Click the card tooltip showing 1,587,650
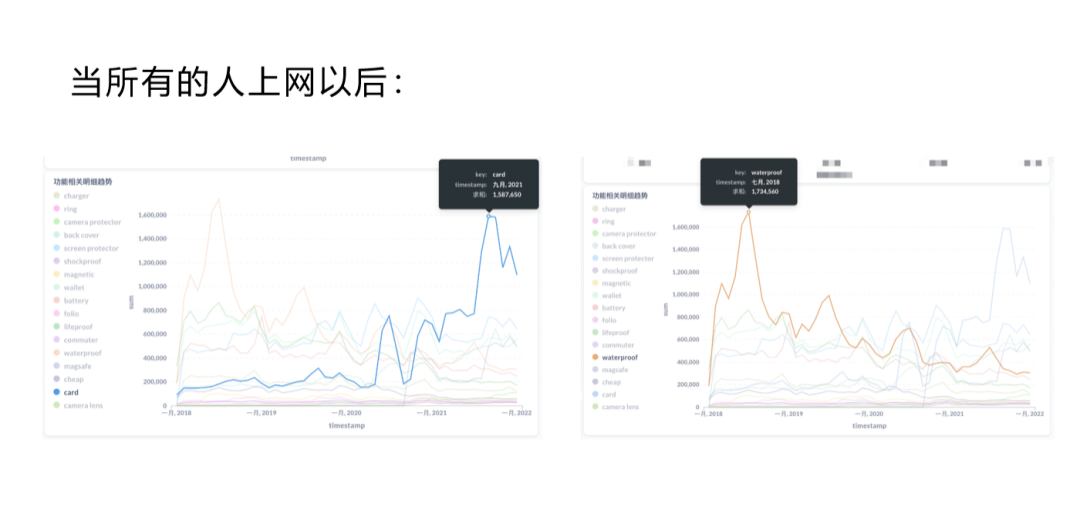 click(488, 184)
